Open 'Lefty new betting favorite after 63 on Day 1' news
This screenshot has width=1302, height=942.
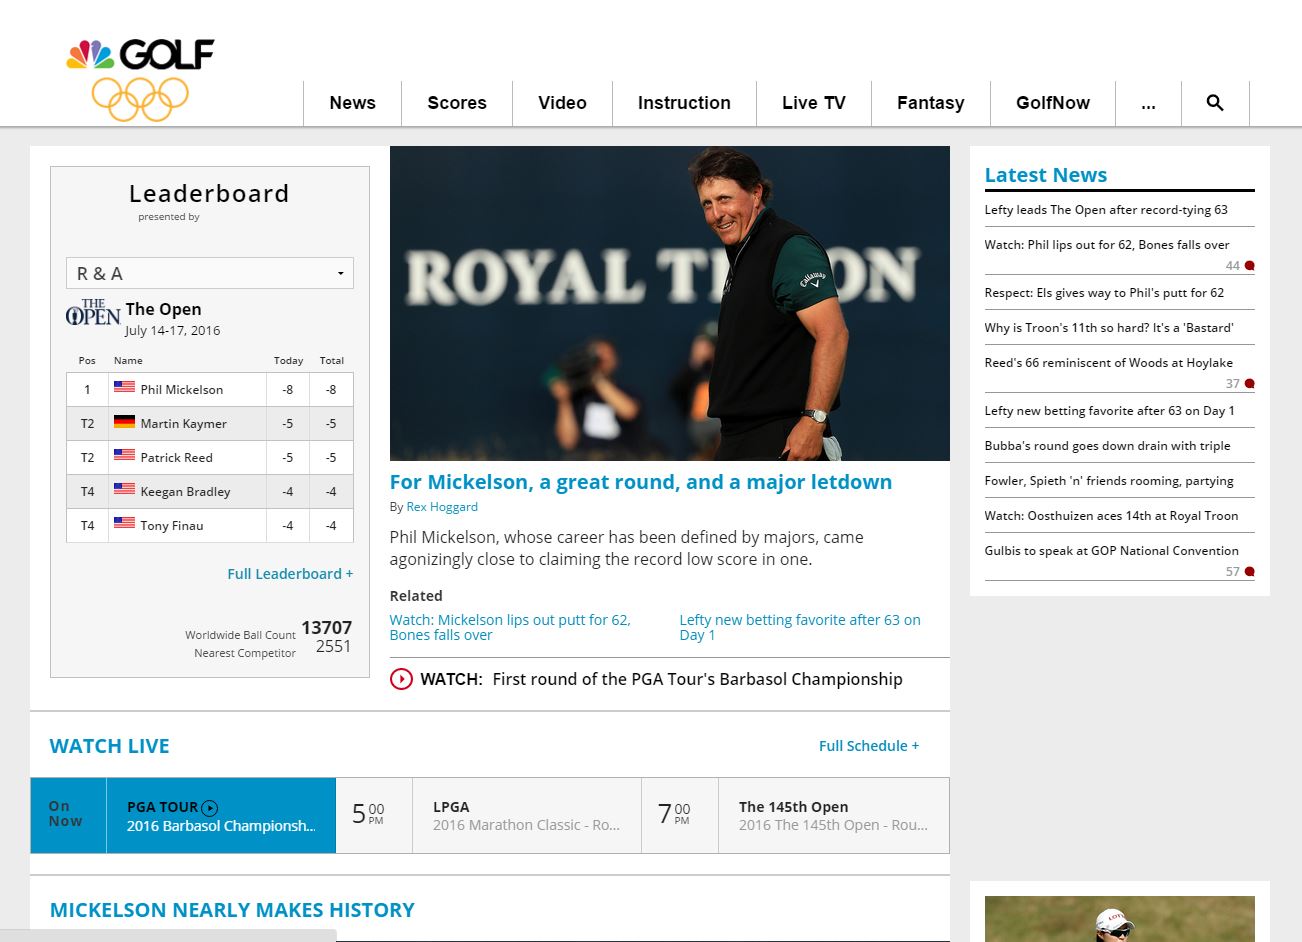click(1110, 411)
